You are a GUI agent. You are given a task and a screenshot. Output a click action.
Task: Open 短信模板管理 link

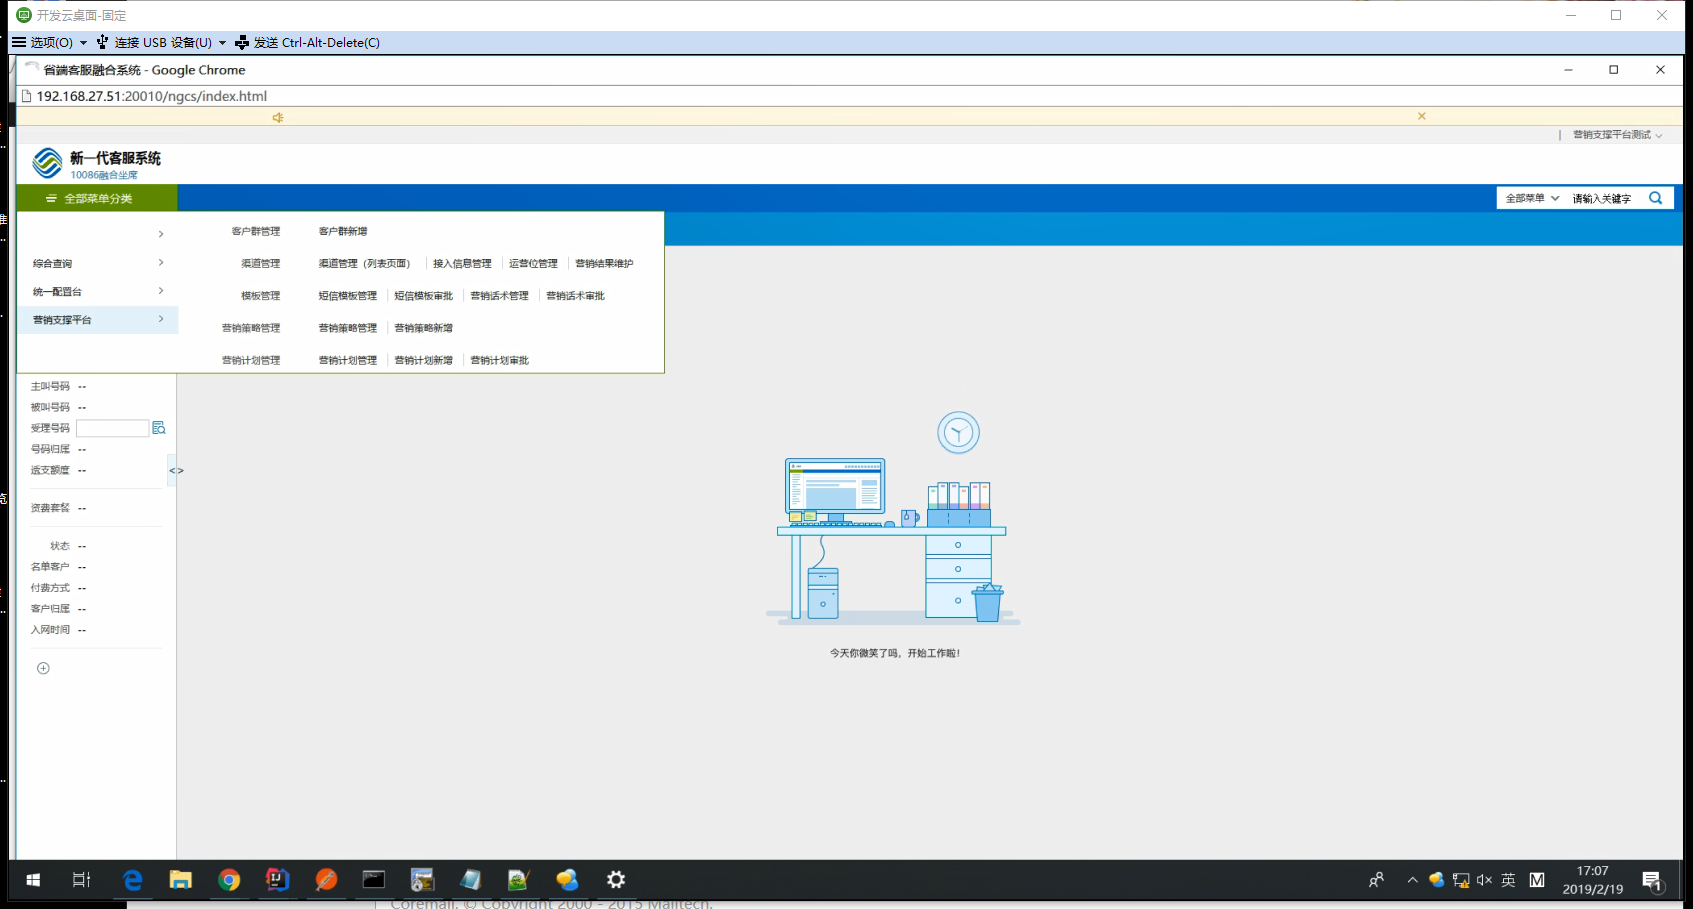coord(348,295)
